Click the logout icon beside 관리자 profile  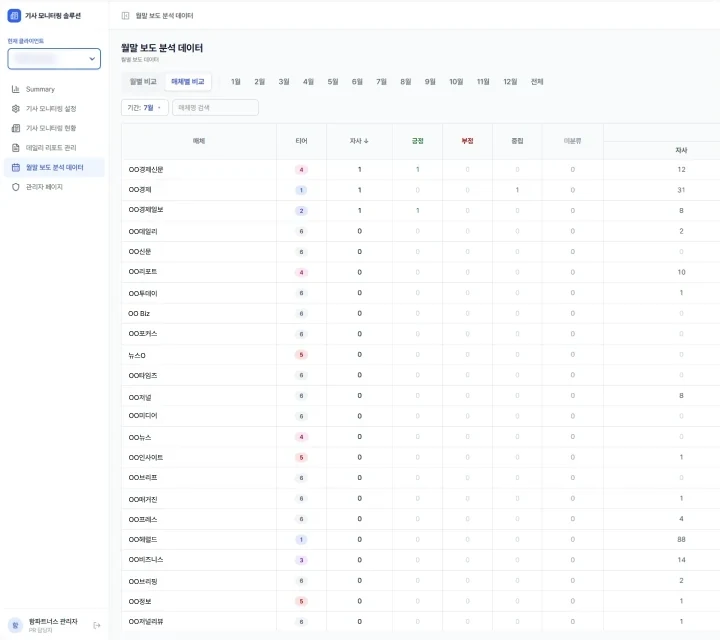pyautogui.click(x=97, y=625)
